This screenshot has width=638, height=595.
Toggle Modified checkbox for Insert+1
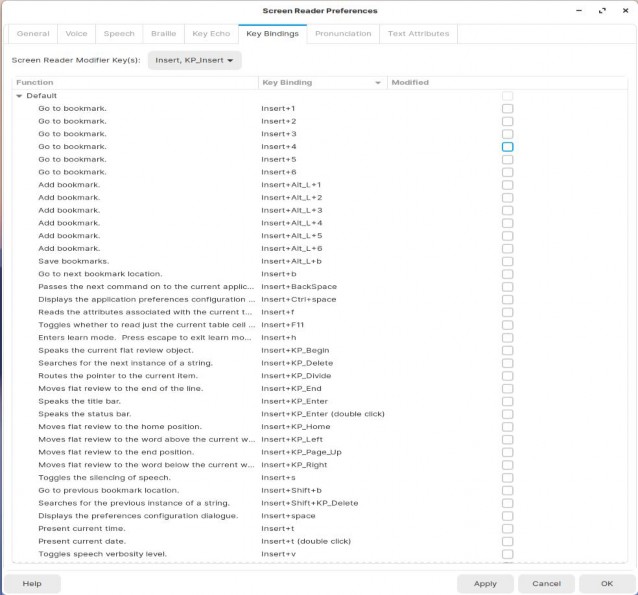(x=507, y=109)
